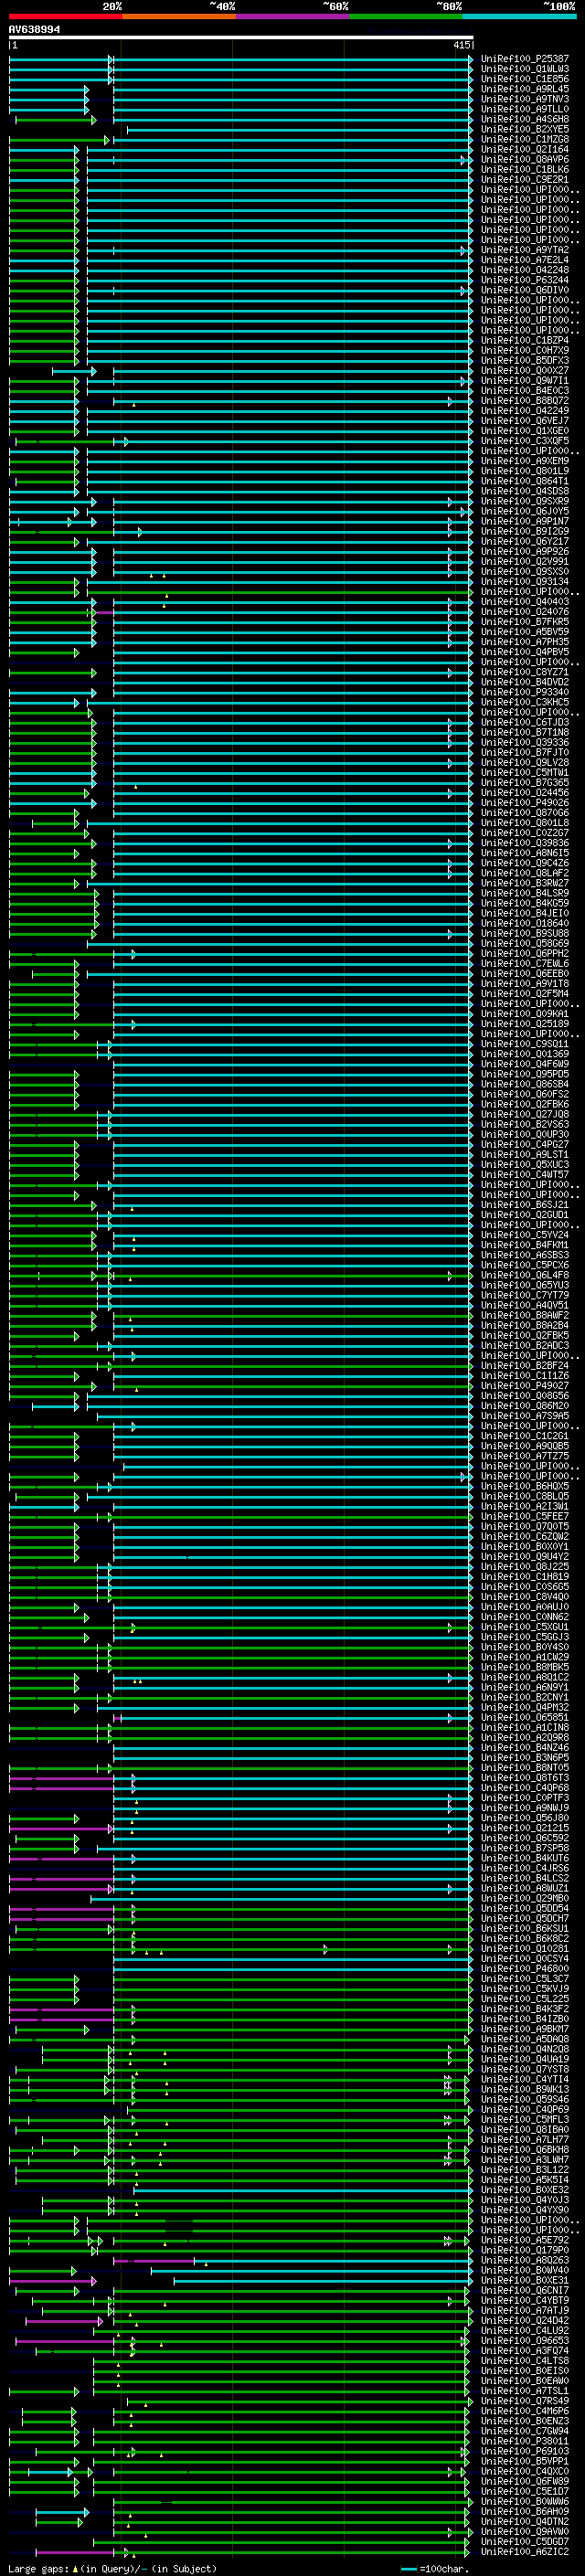The width and height of the screenshot is (585, 2576).
Task: Select hit label UniRef100_A9XEM9
Action: pyautogui.click(x=525, y=461)
